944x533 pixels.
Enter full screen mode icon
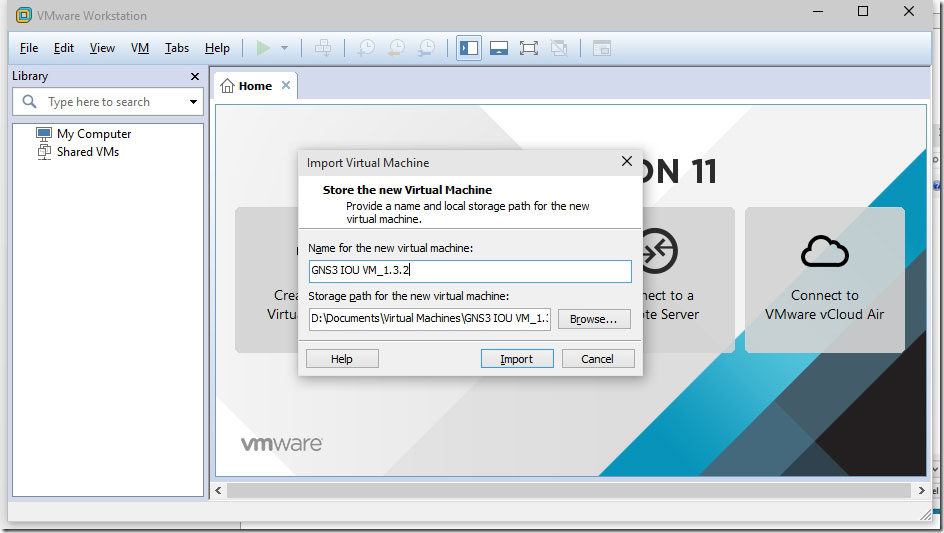[x=529, y=48]
